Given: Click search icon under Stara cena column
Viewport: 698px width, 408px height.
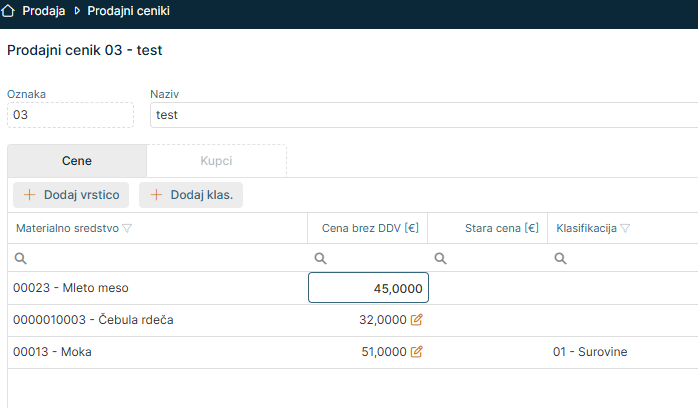Looking at the screenshot, I should [x=441, y=258].
